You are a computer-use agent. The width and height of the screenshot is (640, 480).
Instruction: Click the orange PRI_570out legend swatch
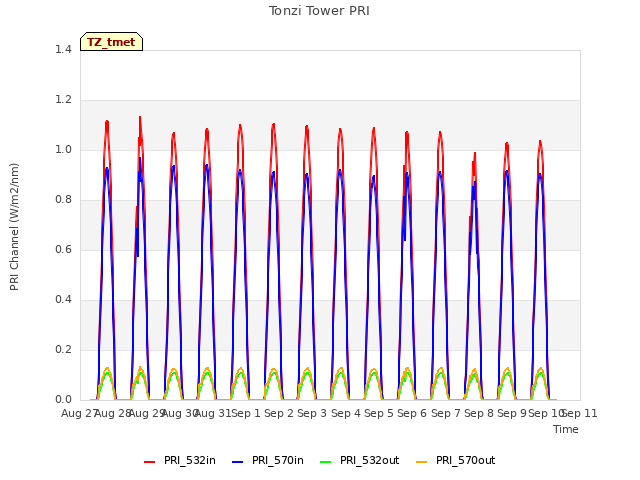point(421,462)
